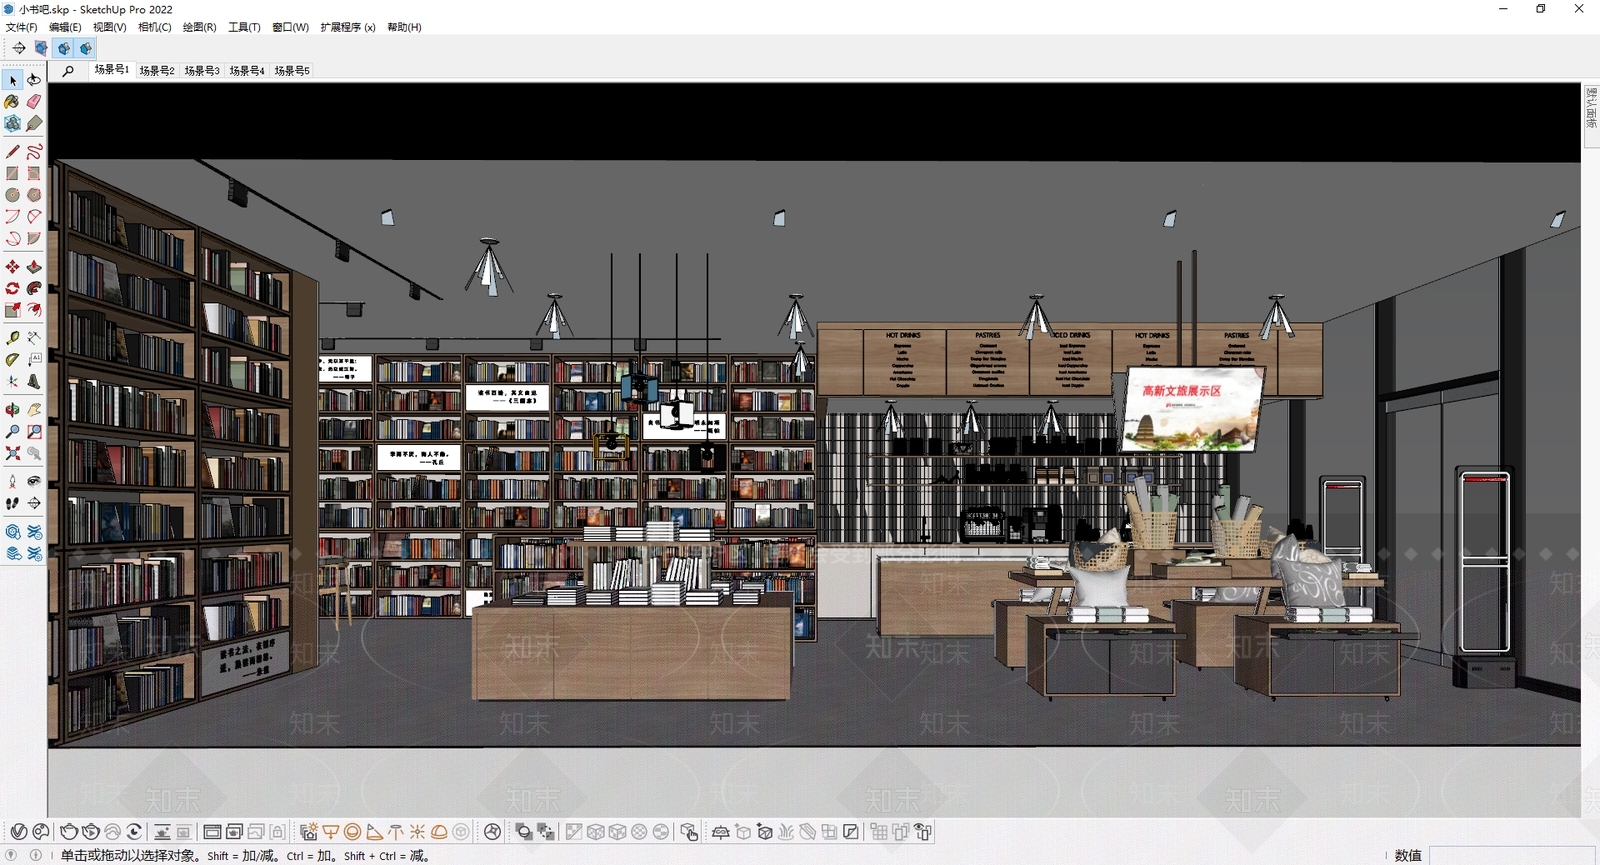Image resolution: width=1600 pixels, height=865 pixels.
Task: Select the Move tool
Action: pyautogui.click(x=12, y=267)
